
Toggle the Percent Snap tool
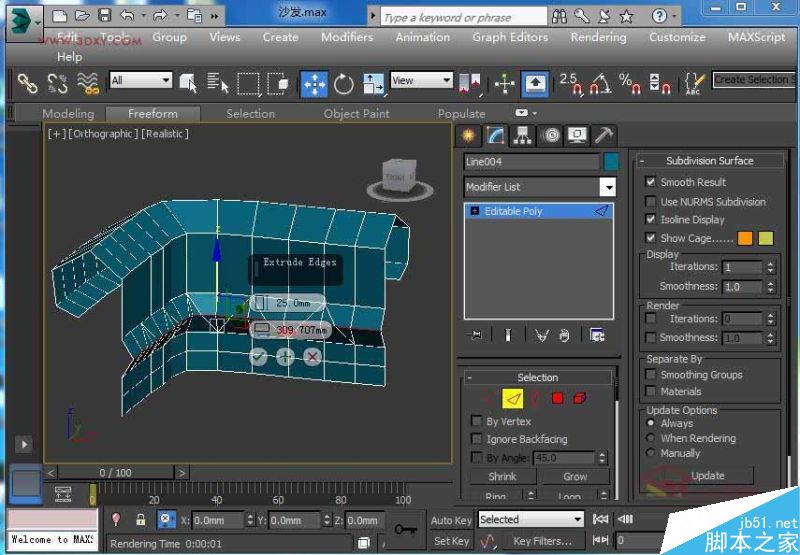coord(630,83)
